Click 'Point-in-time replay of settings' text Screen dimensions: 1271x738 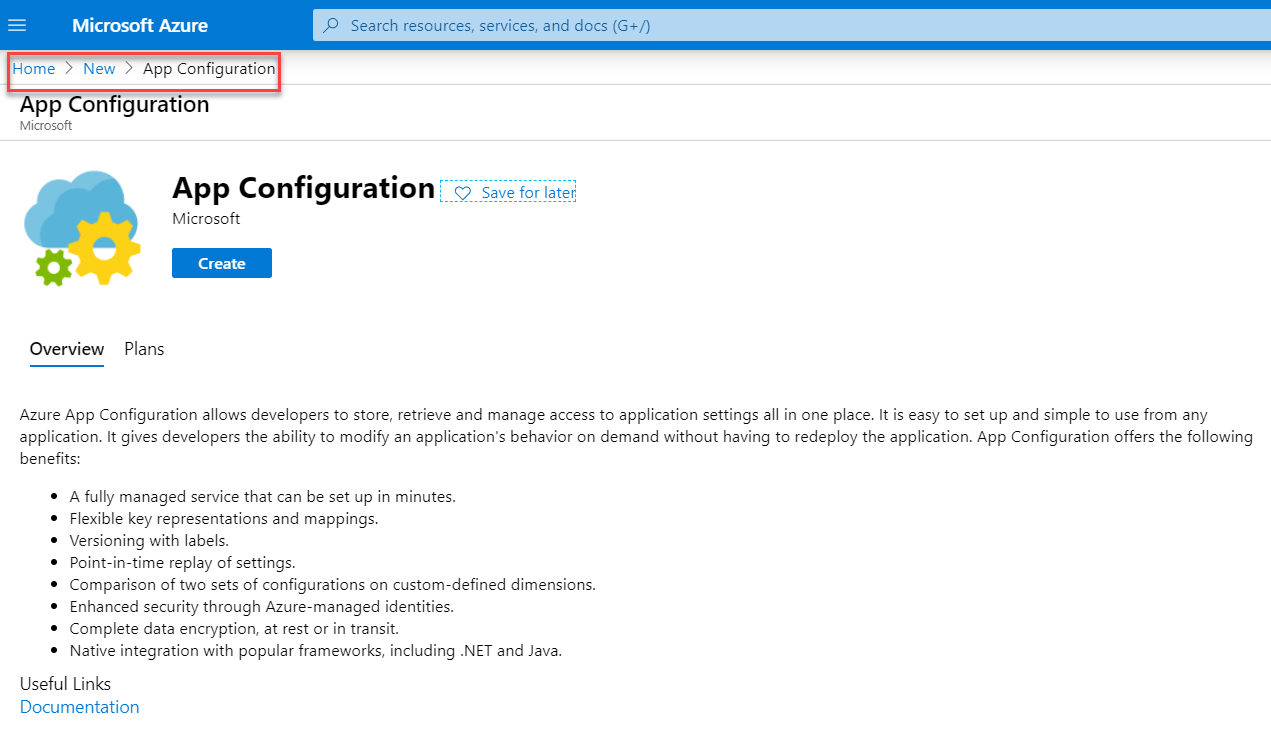pos(183,563)
